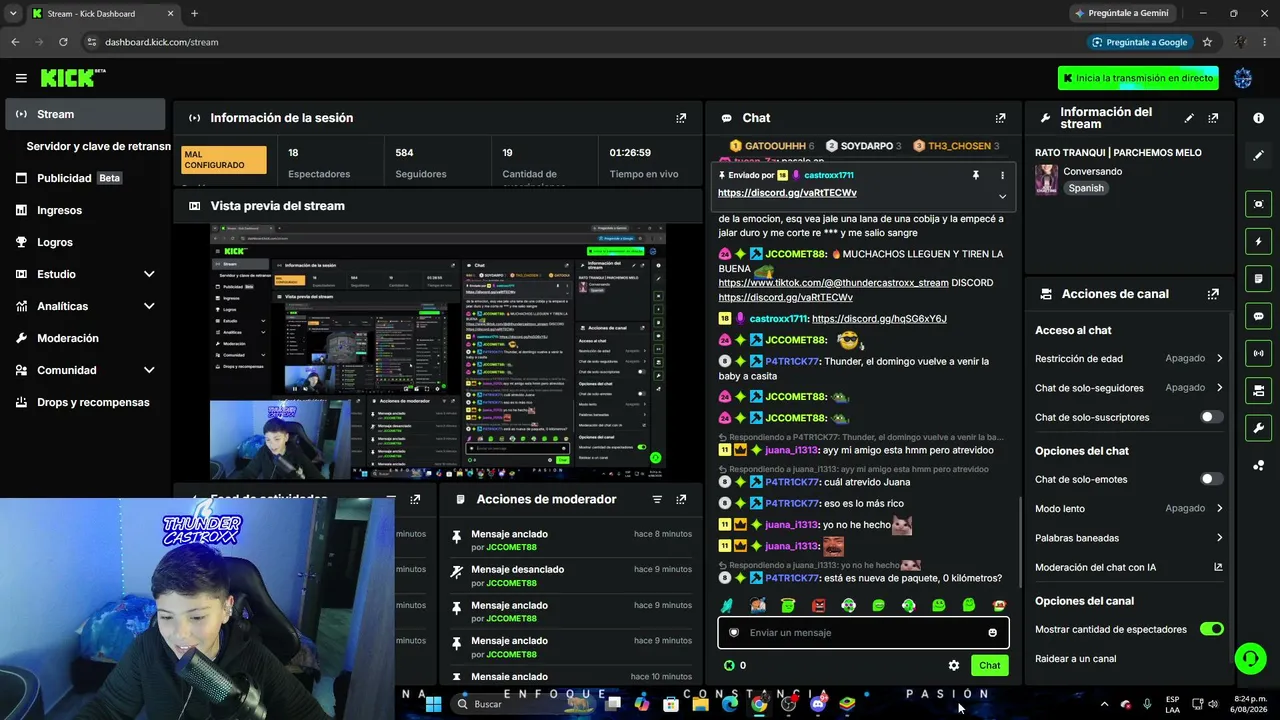
Task: Open Palabras baneadas settings
Action: (x=1129, y=538)
